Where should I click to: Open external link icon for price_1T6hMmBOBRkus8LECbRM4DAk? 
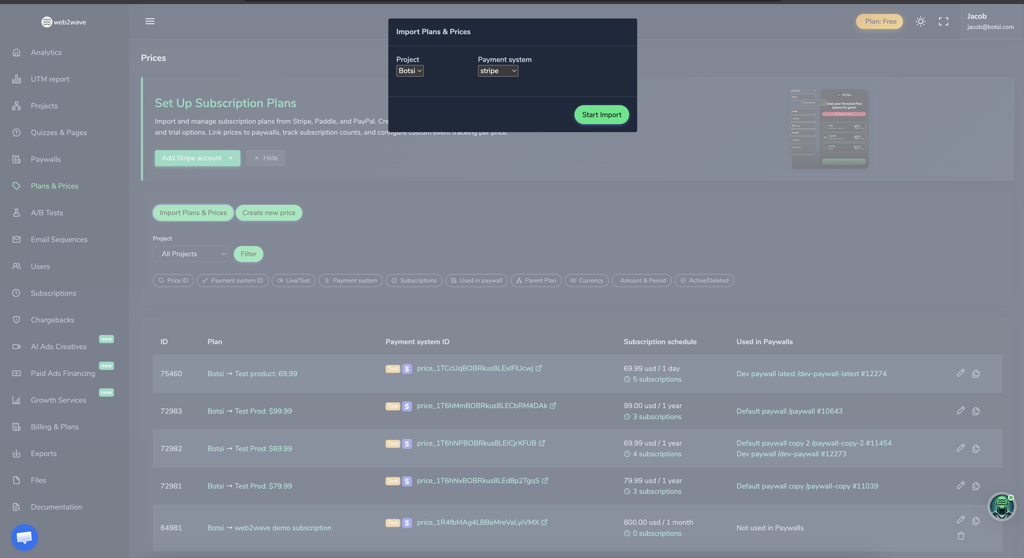552,405
